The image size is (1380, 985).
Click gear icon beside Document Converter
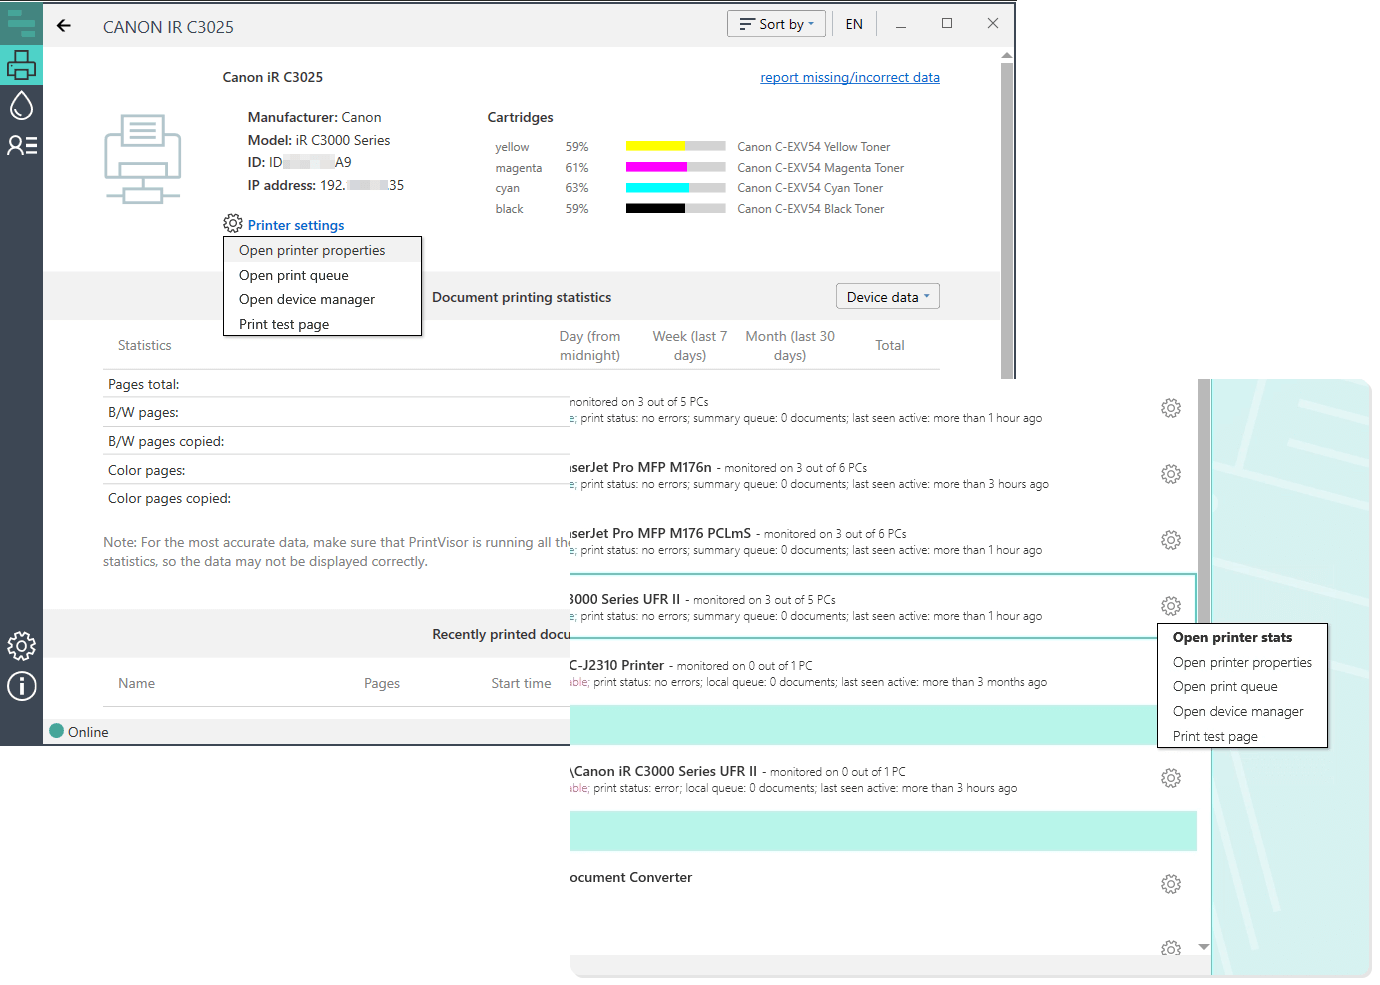[1171, 884]
